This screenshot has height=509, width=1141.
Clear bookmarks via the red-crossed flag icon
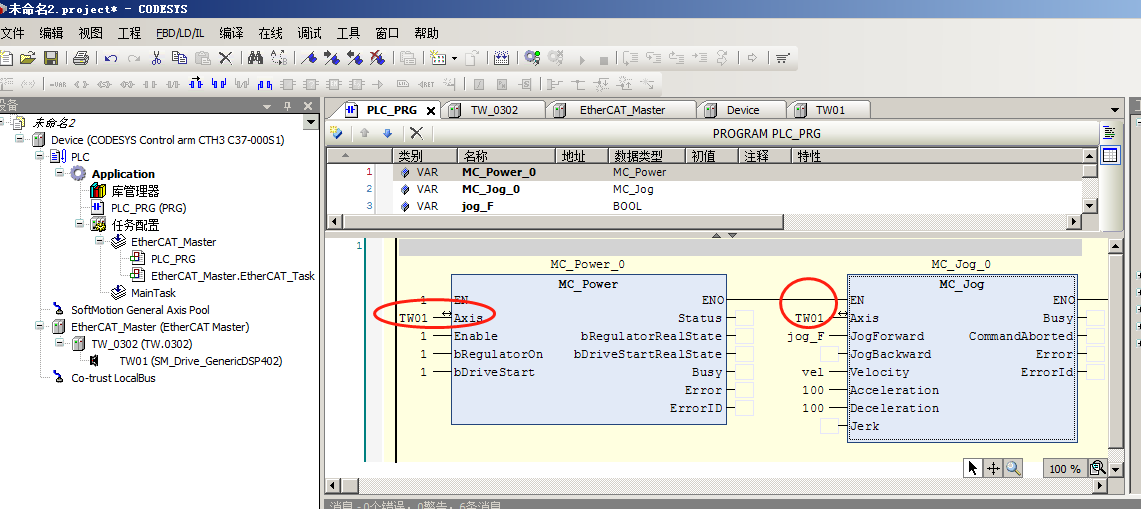click(x=377, y=58)
